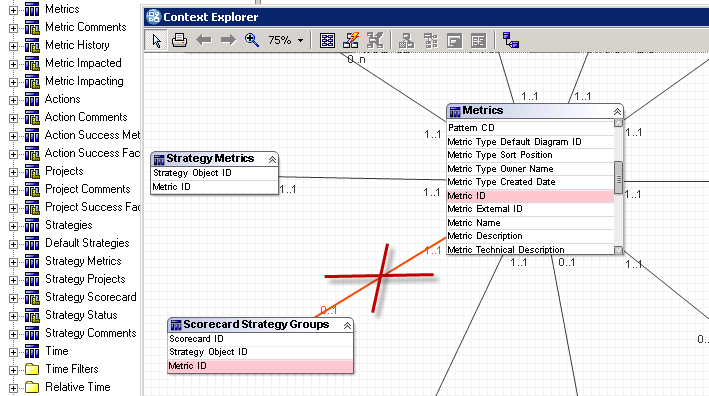
Task: Click the Context Explorer title bar icon
Action: coord(154,17)
